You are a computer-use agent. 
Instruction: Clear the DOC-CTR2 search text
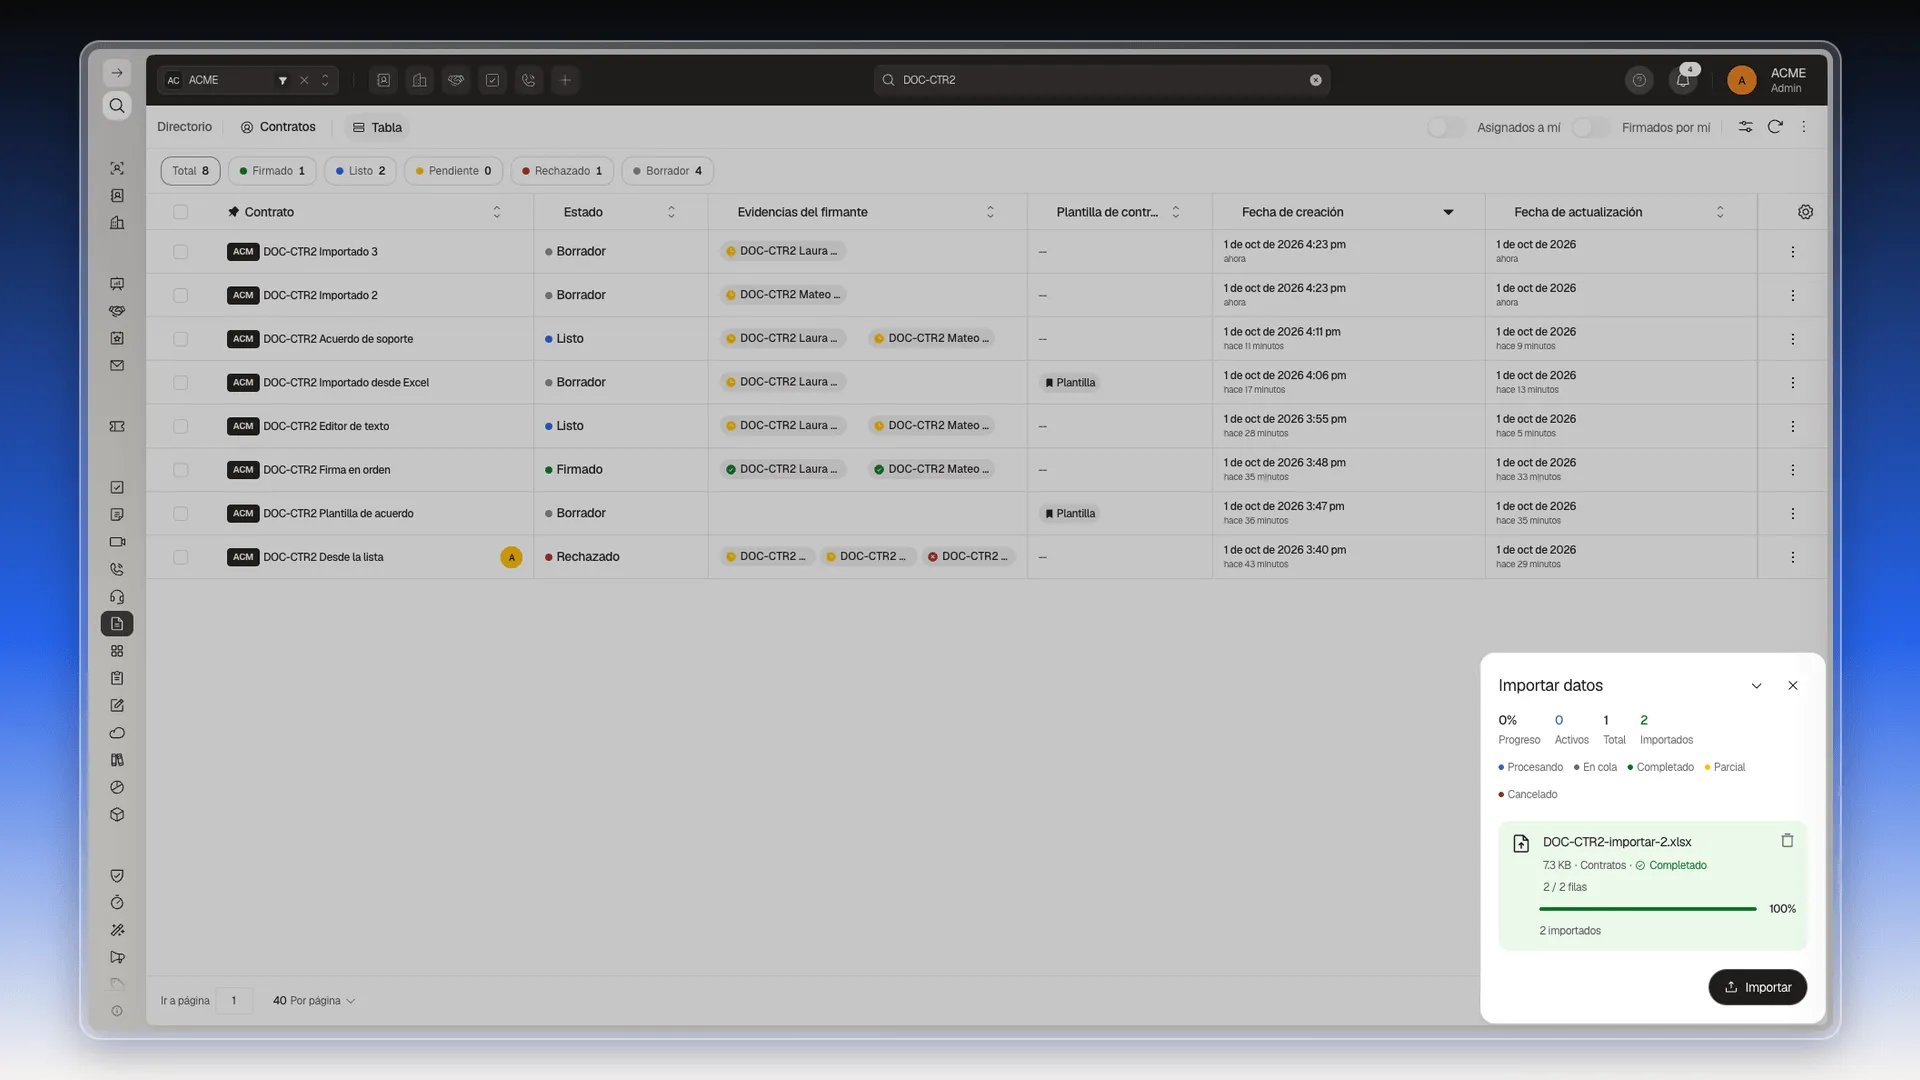click(1316, 80)
